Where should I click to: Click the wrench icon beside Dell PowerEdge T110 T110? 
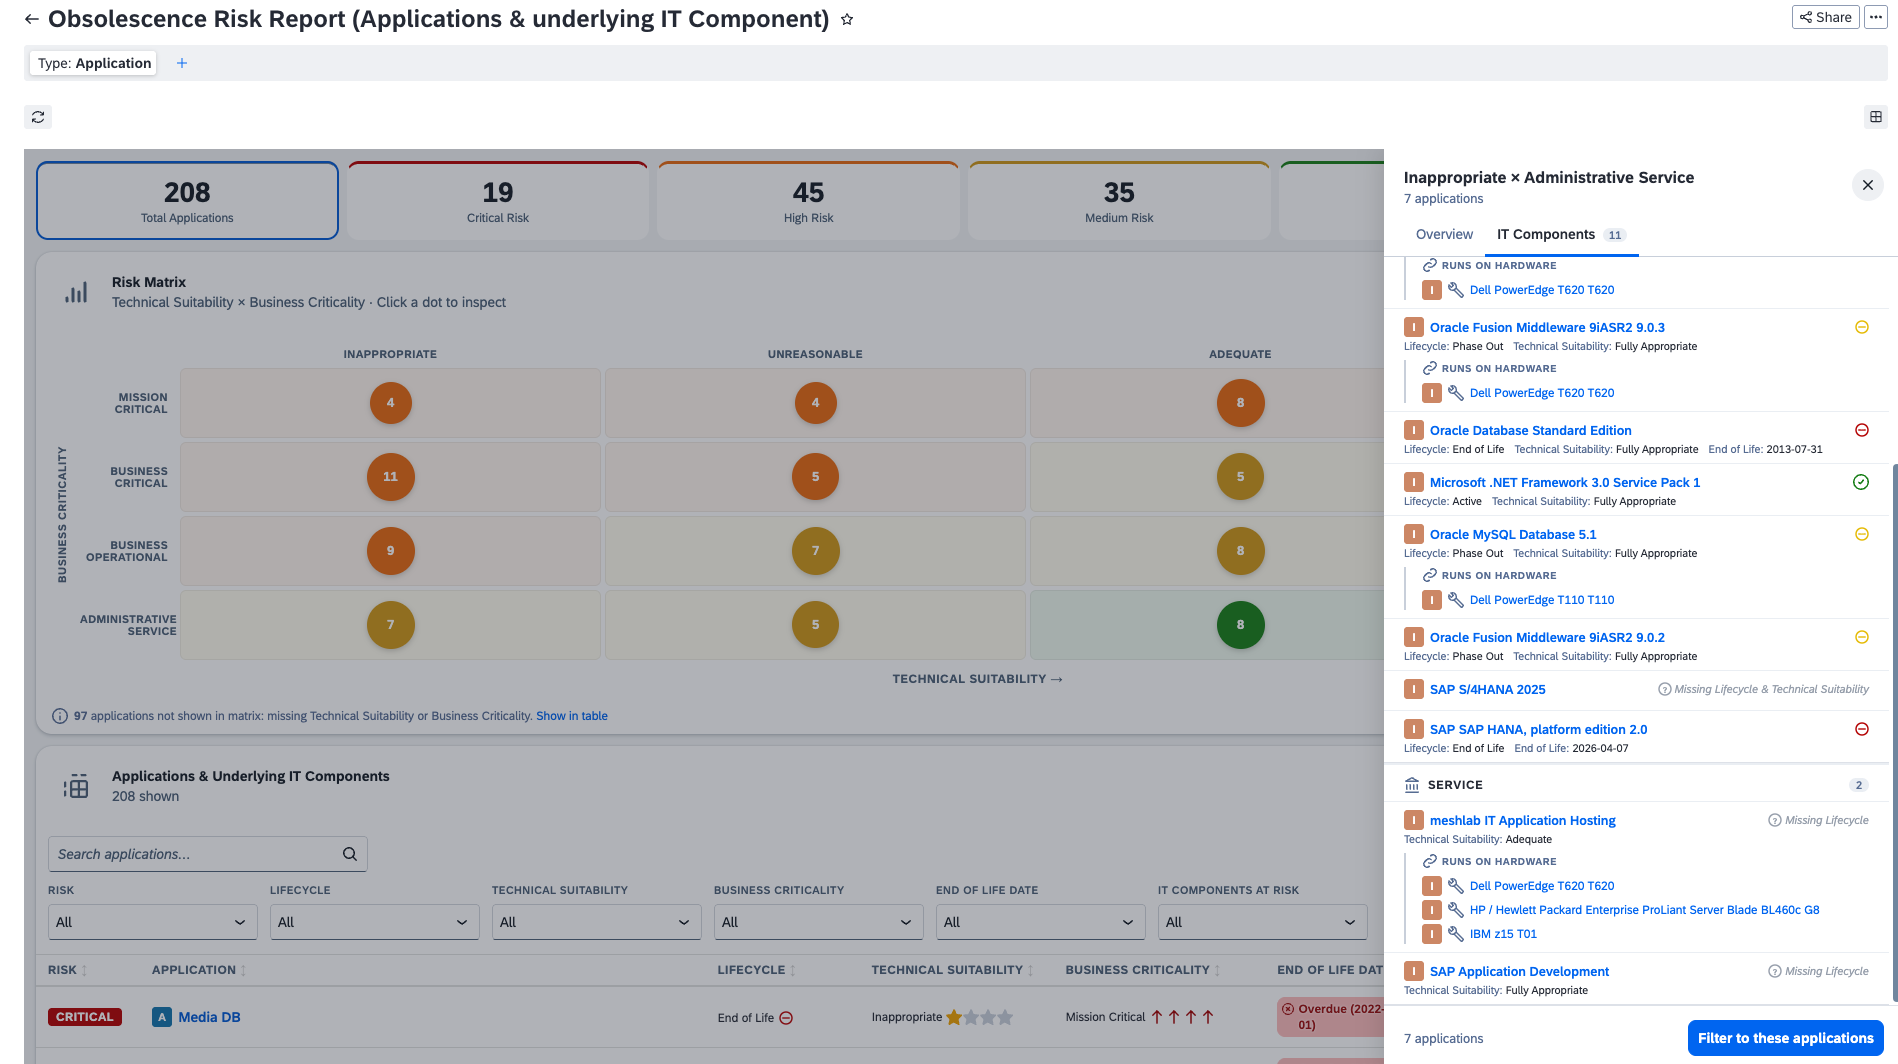1456,600
